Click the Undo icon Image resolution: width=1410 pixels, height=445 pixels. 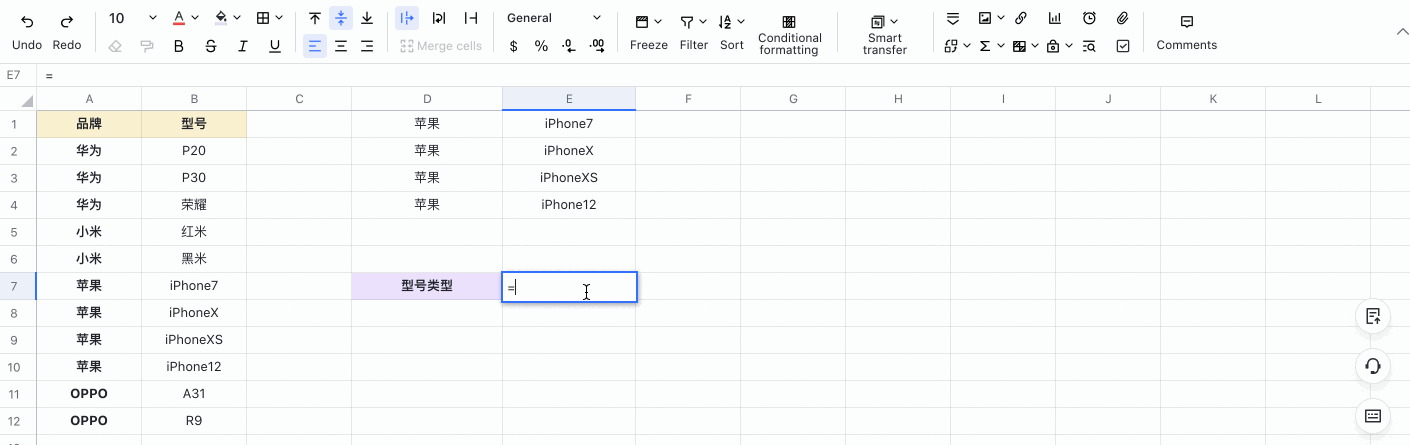pyautogui.click(x=27, y=21)
